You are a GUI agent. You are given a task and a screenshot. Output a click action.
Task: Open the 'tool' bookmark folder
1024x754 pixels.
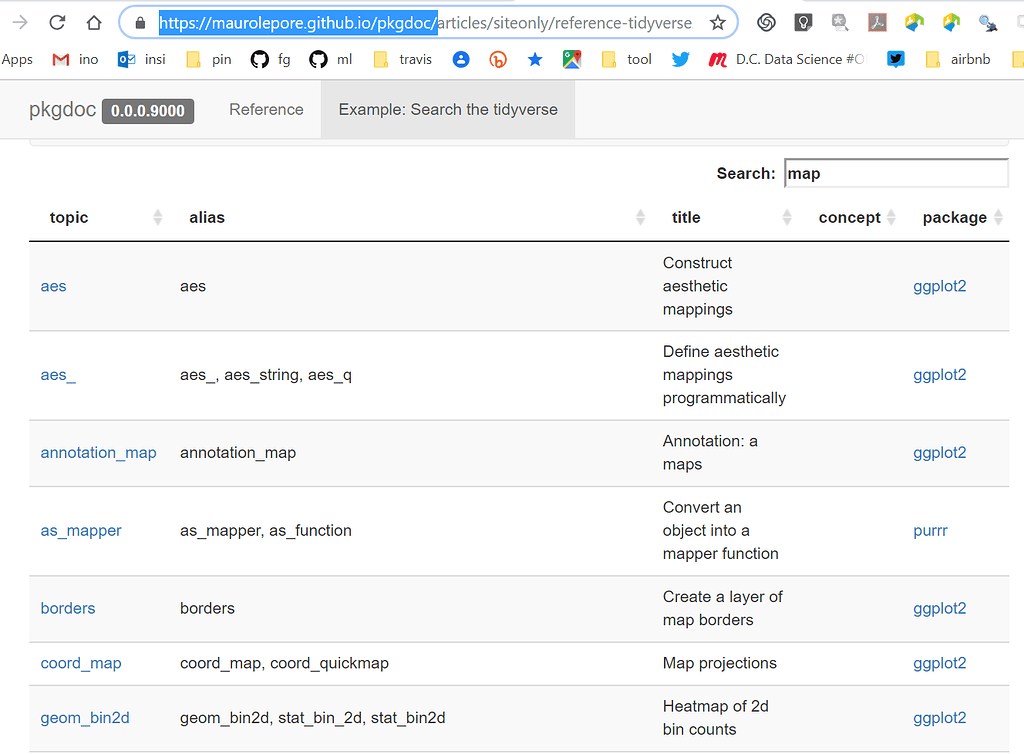tap(626, 59)
